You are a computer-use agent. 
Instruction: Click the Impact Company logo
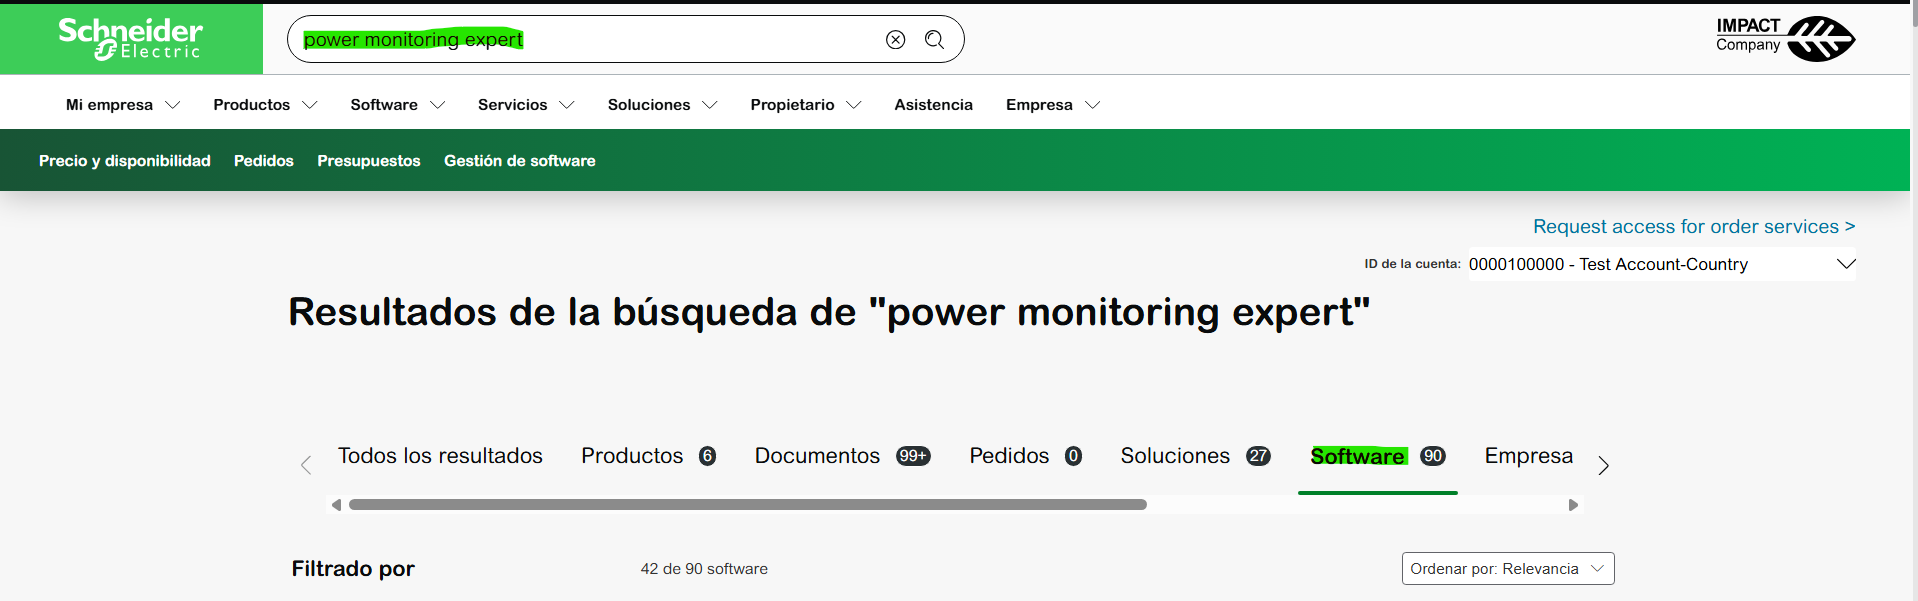1785,39
